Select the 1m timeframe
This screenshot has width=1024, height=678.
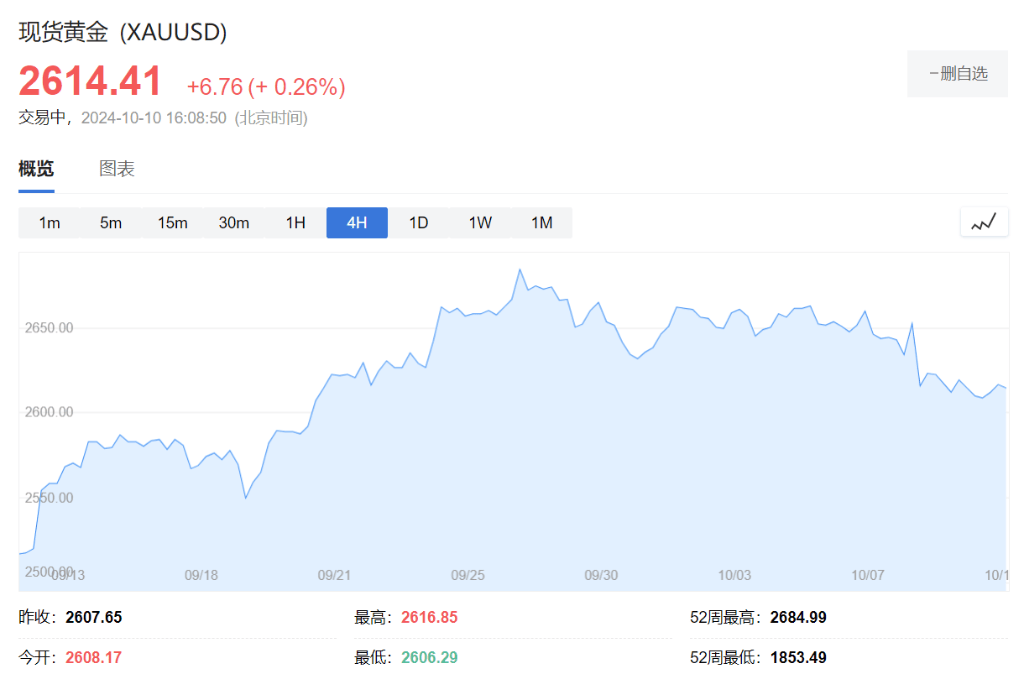pyautogui.click(x=50, y=223)
